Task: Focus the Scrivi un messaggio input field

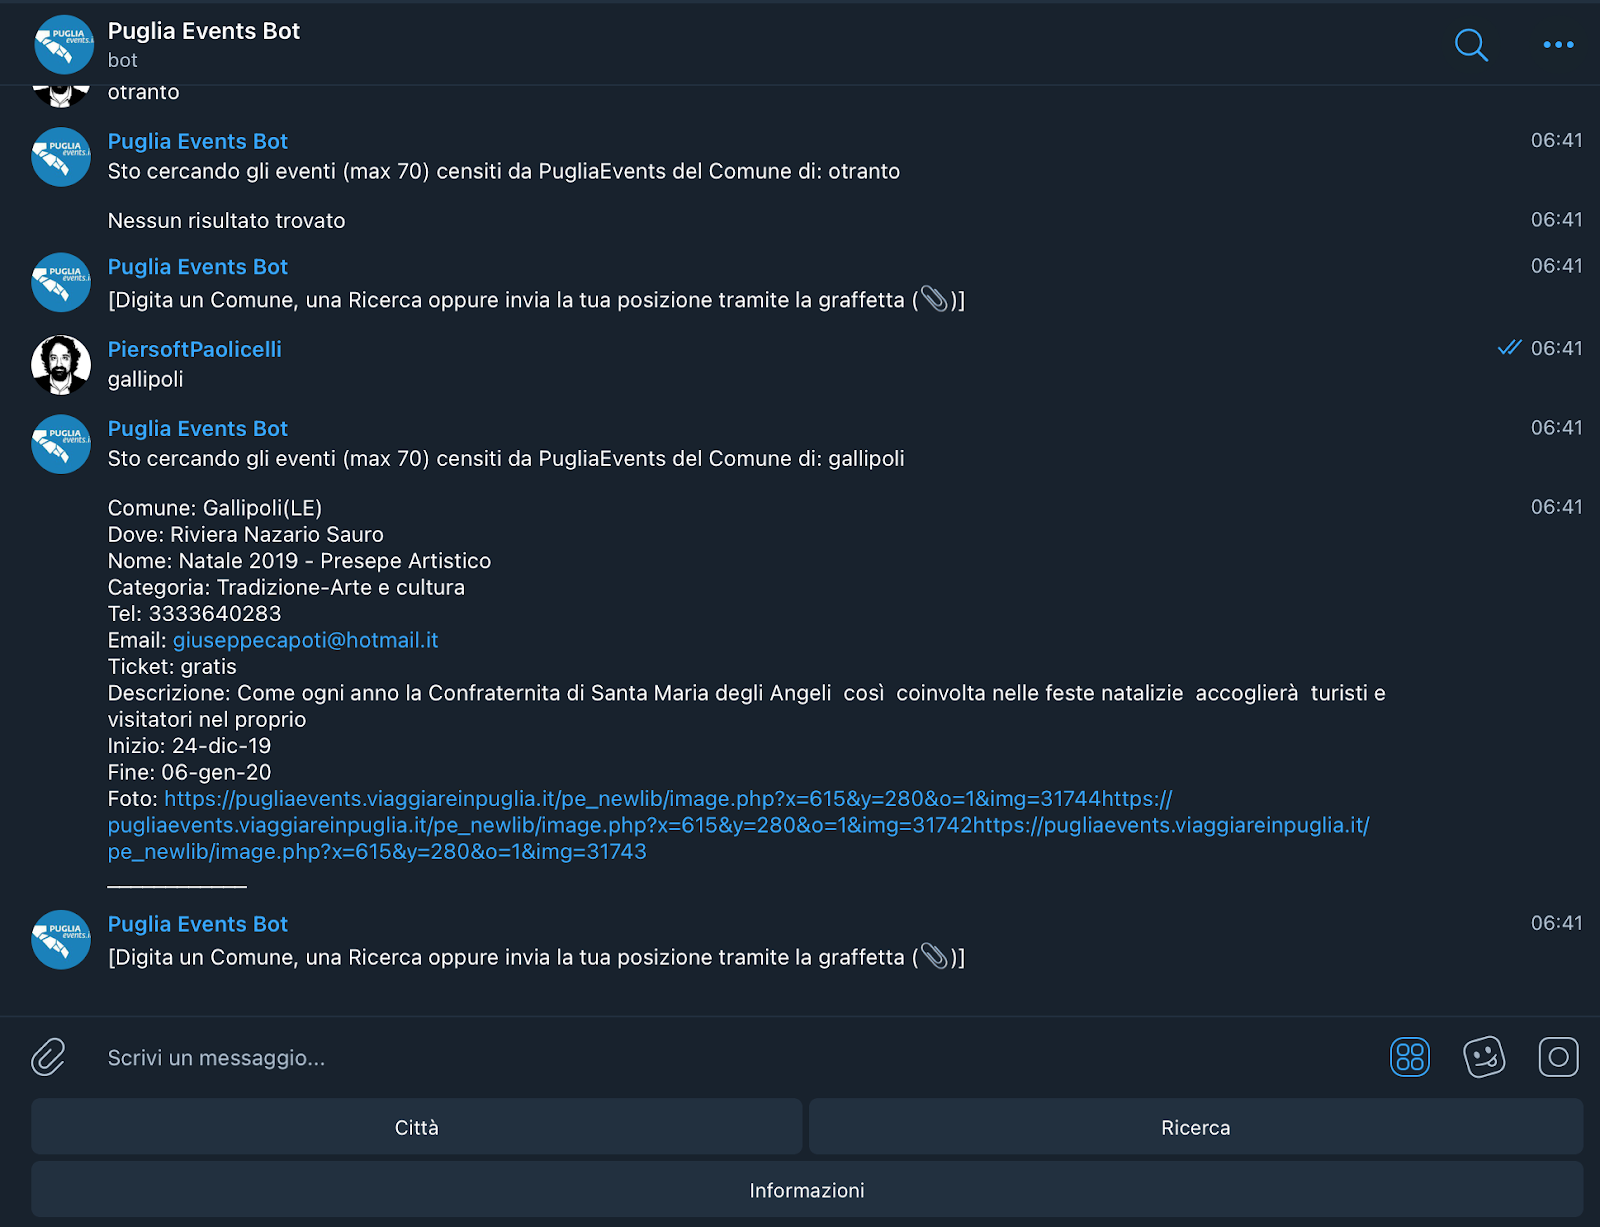Action: point(740,1057)
